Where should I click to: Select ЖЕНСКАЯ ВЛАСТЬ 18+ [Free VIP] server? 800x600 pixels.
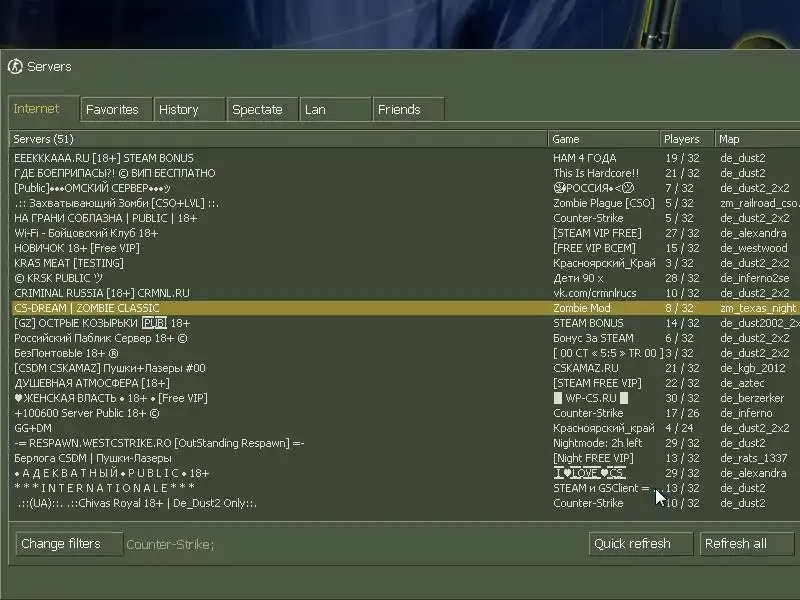pos(405,398)
